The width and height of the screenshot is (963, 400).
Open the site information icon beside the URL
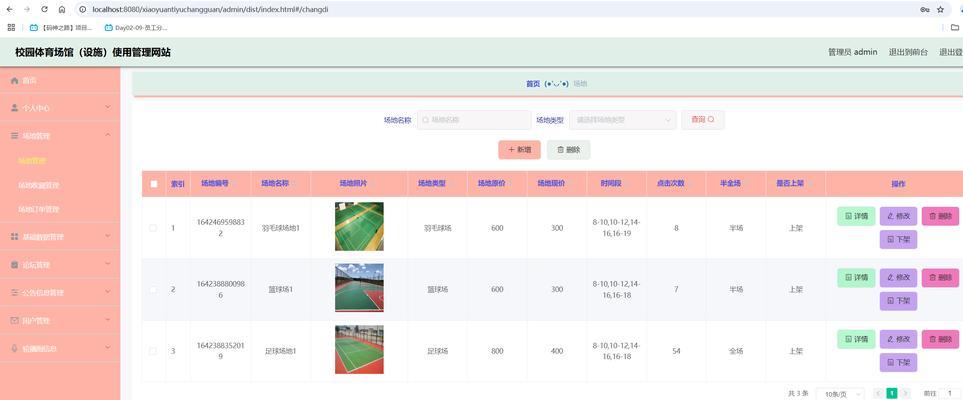tap(83, 10)
